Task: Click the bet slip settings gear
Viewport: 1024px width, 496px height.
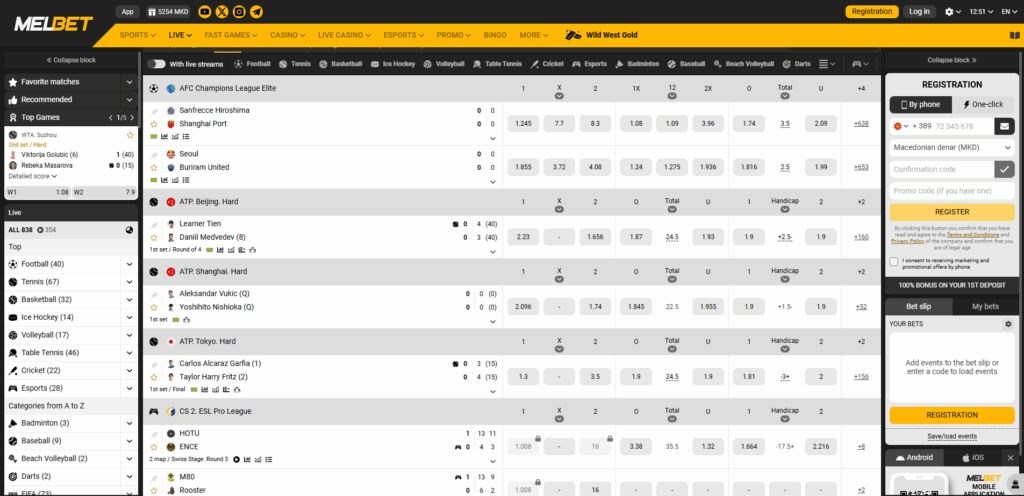Action: click(1008, 324)
